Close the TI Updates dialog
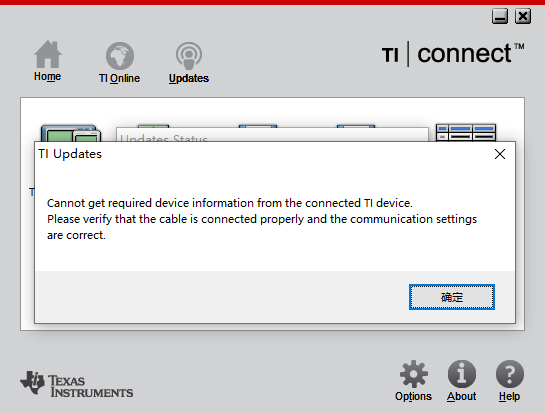This screenshot has height=414, width=545. pyautogui.click(x=500, y=154)
